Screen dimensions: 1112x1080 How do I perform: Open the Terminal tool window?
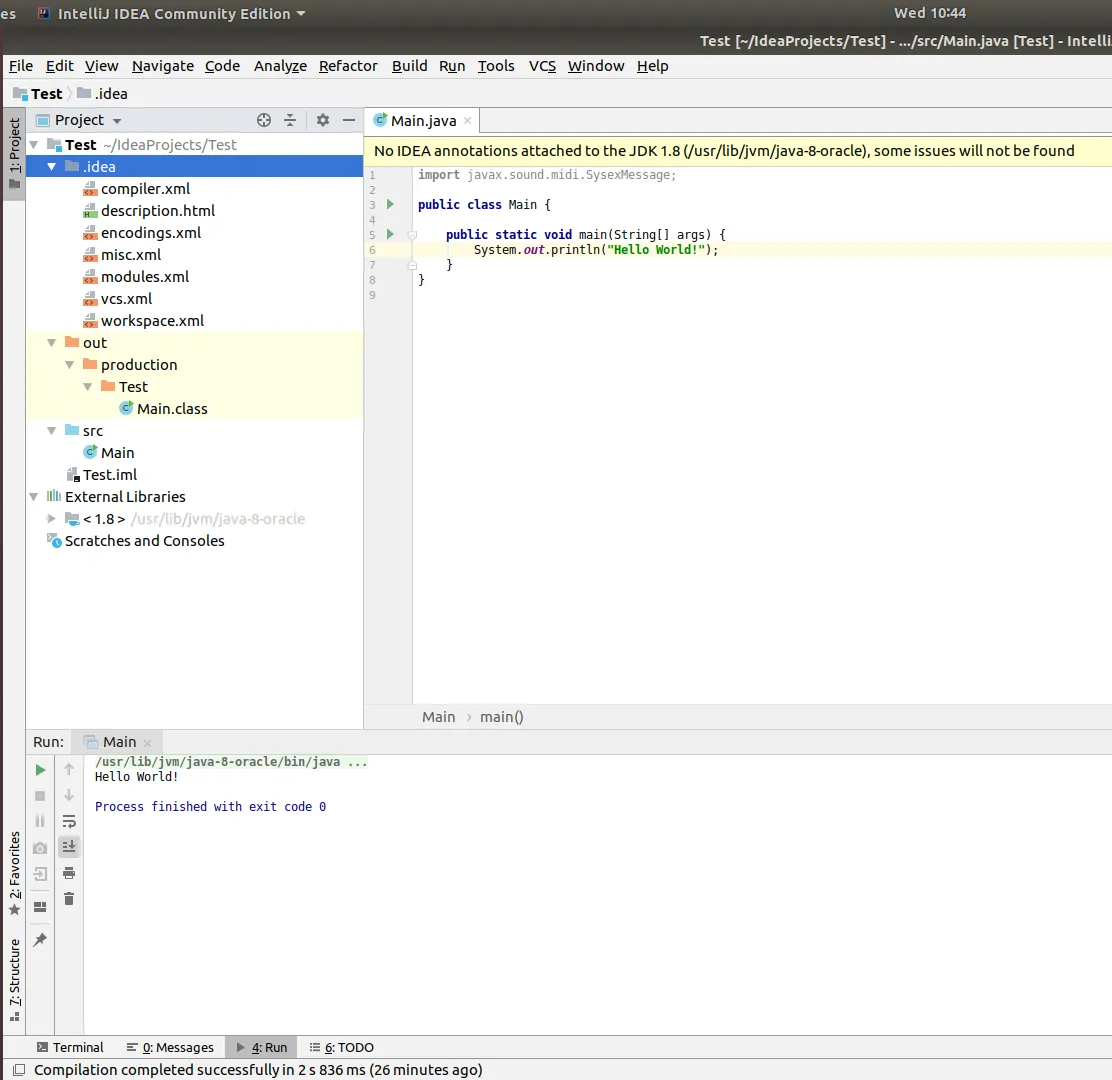(x=69, y=1047)
